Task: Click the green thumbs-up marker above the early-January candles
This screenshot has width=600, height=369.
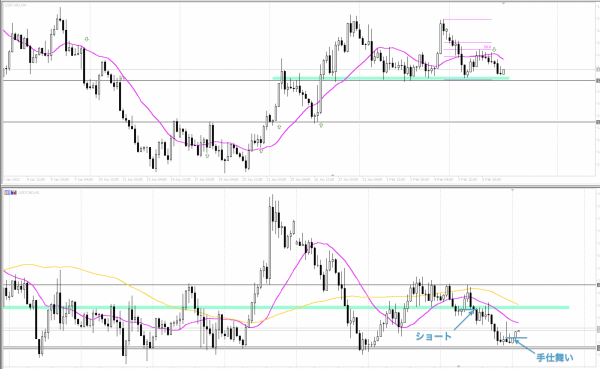Action: [x=86, y=39]
